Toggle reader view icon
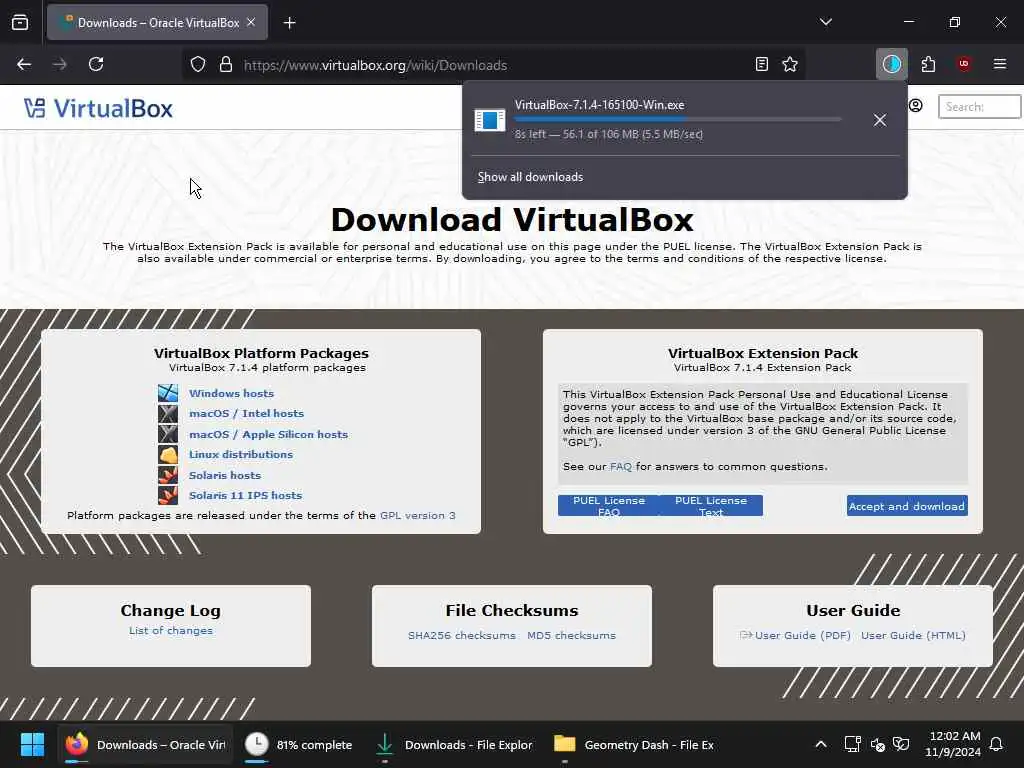1024x768 pixels. point(761,65)
